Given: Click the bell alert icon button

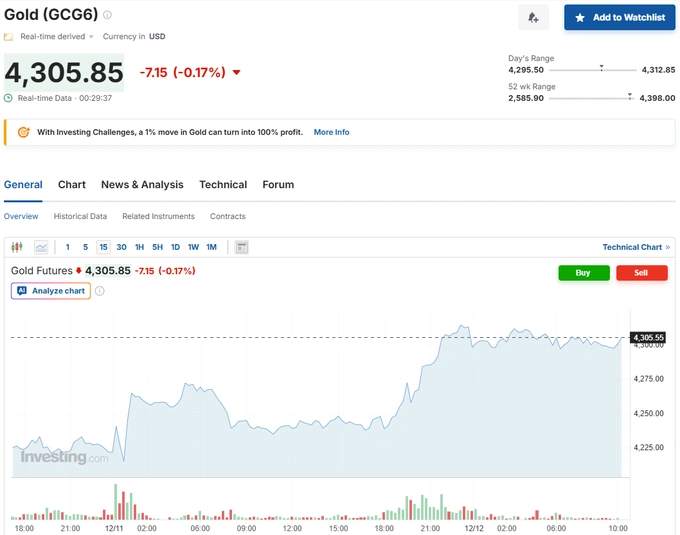Looking at the screenshot, I should click(533, 17).
